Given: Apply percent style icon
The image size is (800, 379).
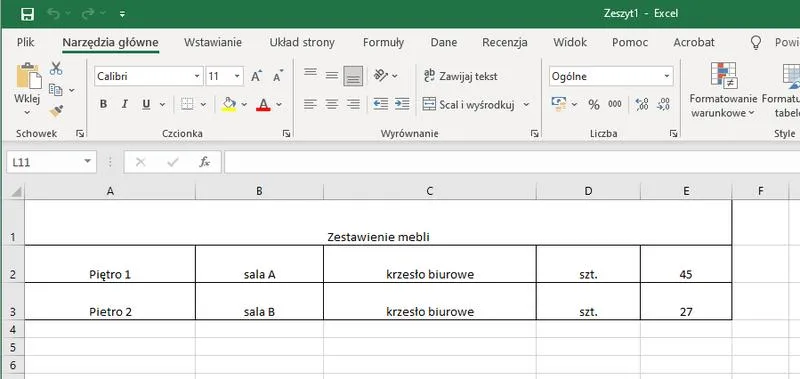Looking at the screenshot, I should coord(594,105).
